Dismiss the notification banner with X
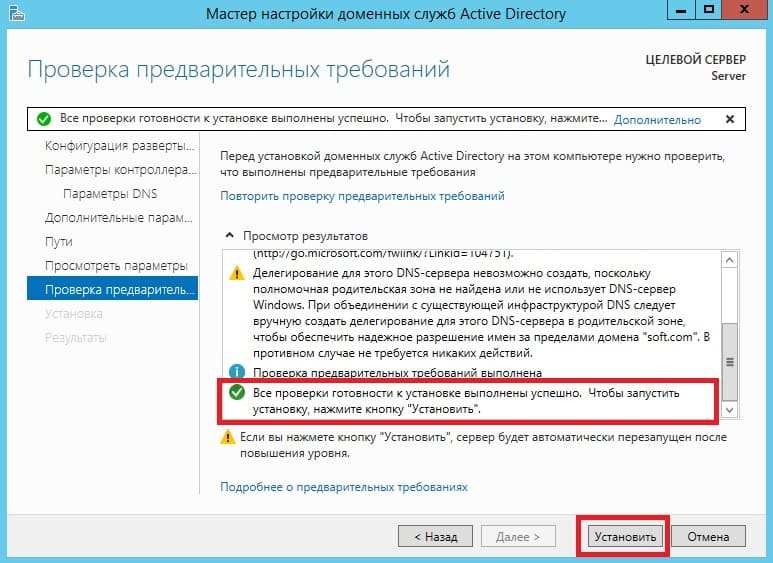The image size is (773, 563). [x=730, y=119]
